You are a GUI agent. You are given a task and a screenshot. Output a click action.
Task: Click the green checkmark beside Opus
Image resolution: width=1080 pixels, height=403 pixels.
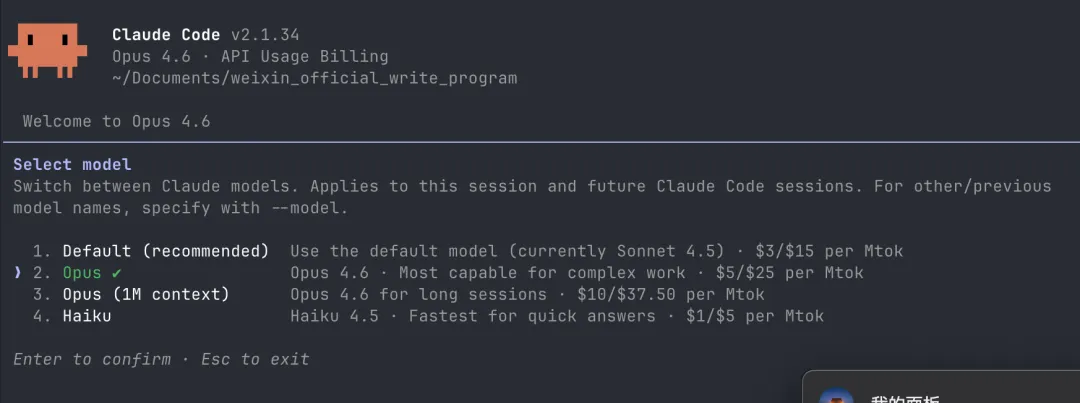tap(116, 273)
